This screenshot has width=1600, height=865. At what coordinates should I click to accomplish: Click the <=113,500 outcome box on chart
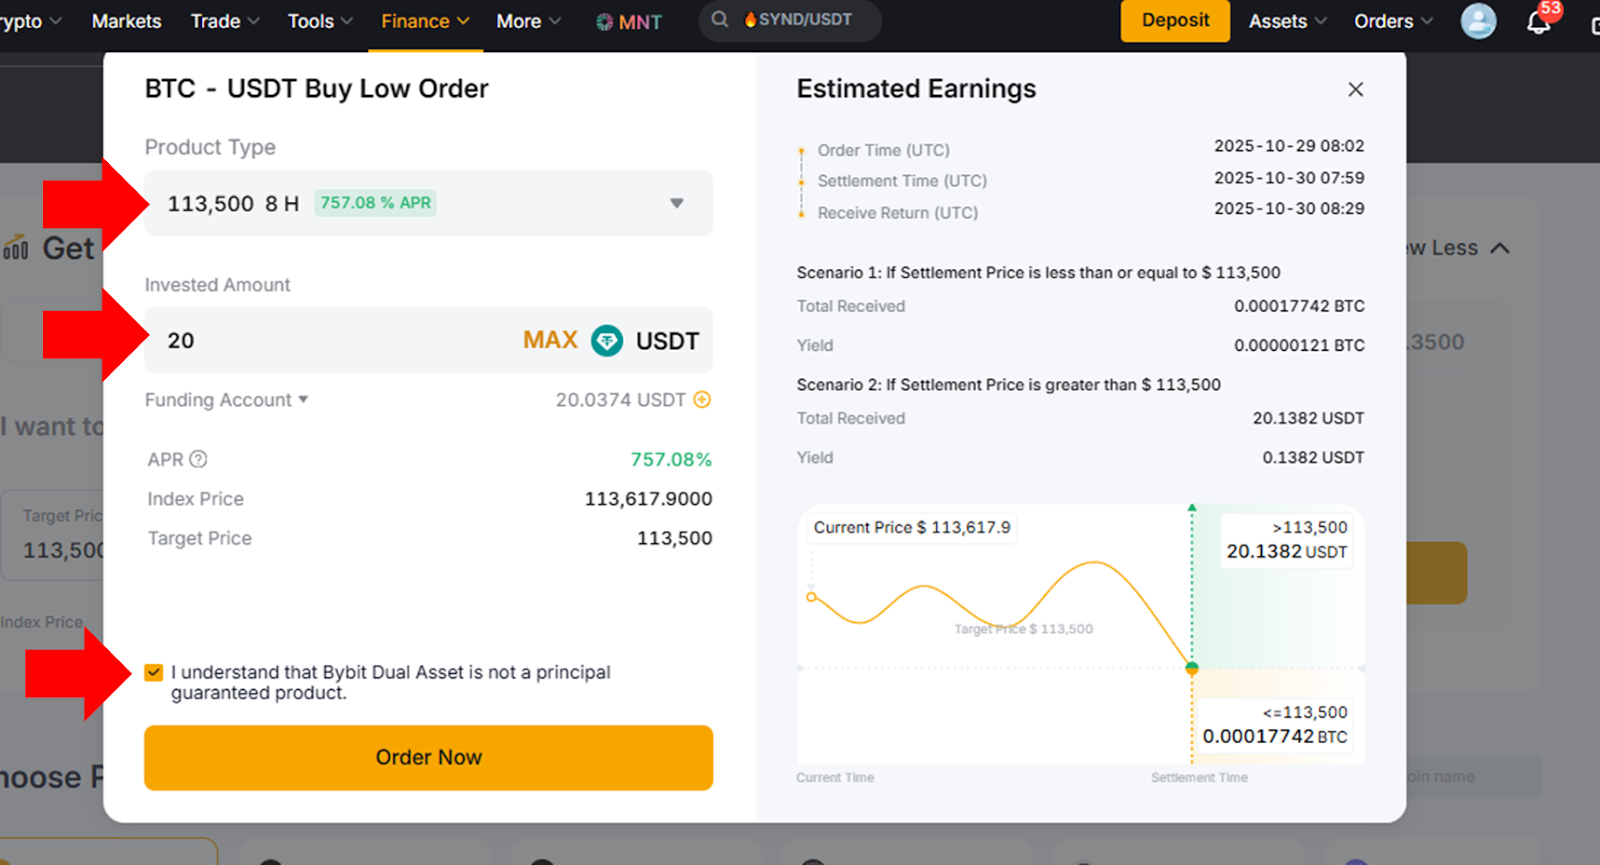1275,725
